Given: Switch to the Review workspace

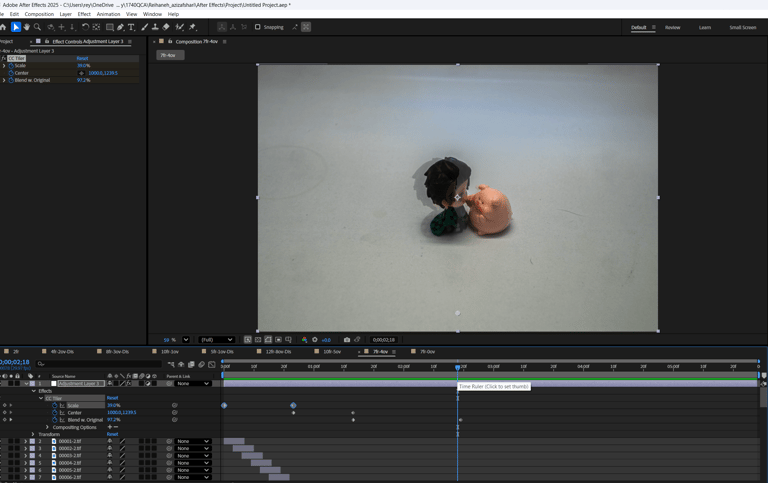Looking at the screenshot, I should [x=672, y=27].
